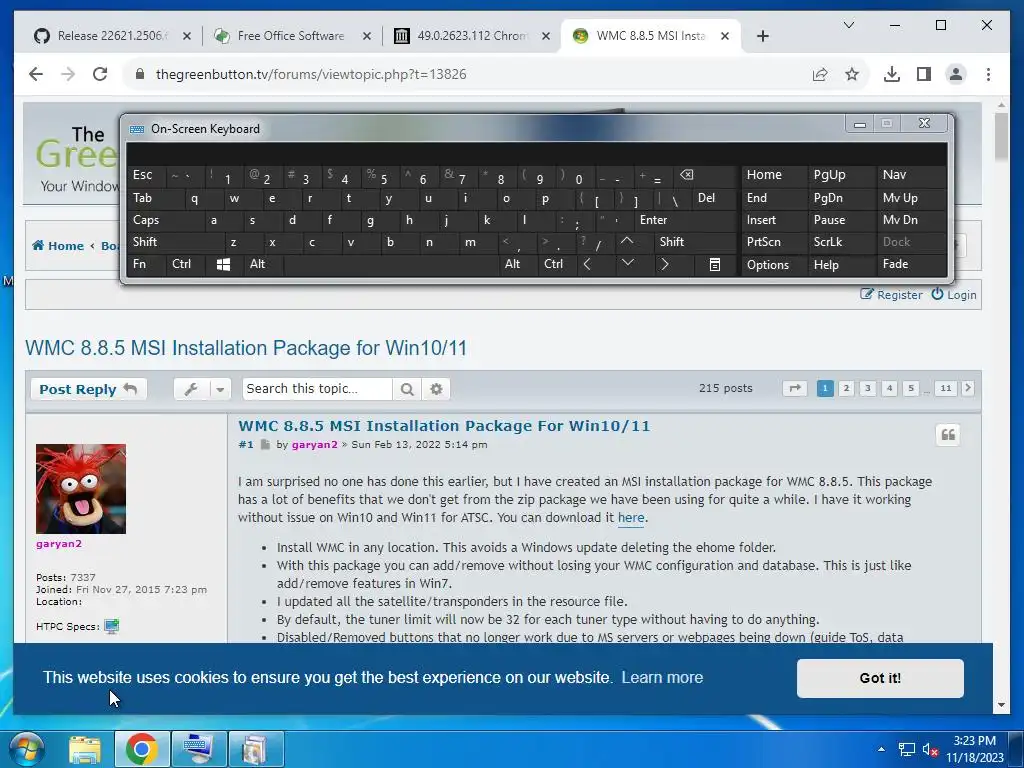The height and width of the screenshot is (768, 1024).
Task: Open the HTPC Specs monitor icon
Action: (112, 626)
